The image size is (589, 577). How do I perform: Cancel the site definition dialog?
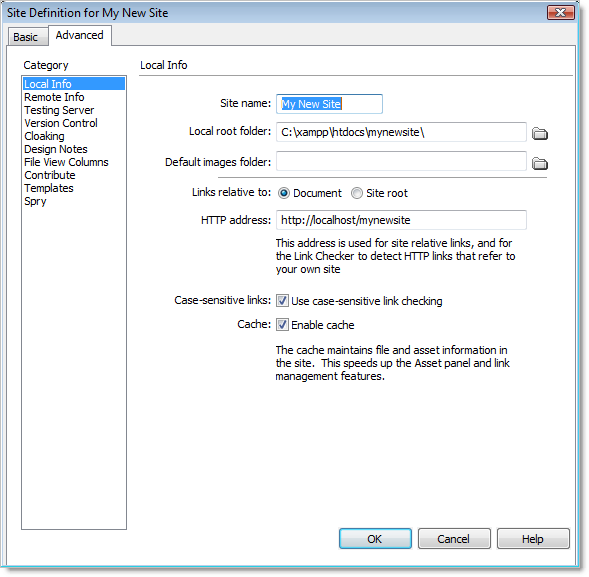[454, 539]
